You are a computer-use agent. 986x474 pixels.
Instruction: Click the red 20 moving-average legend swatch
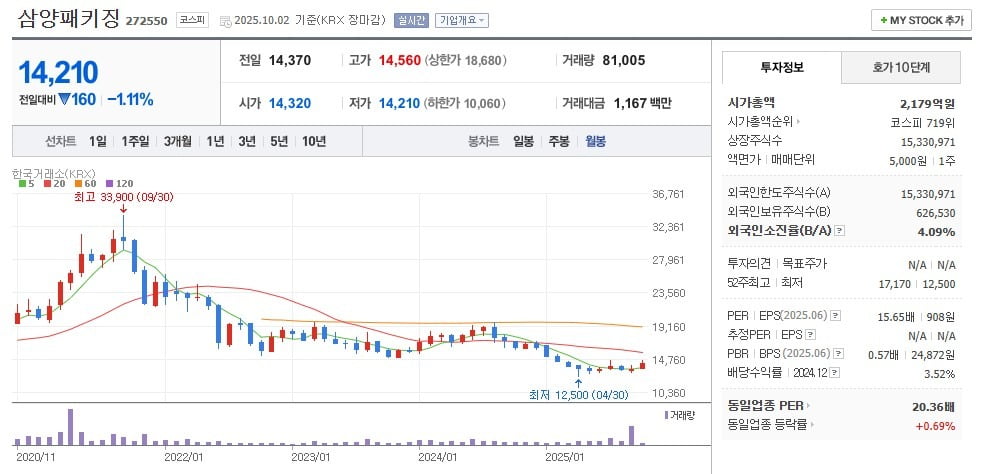[47, 184]
